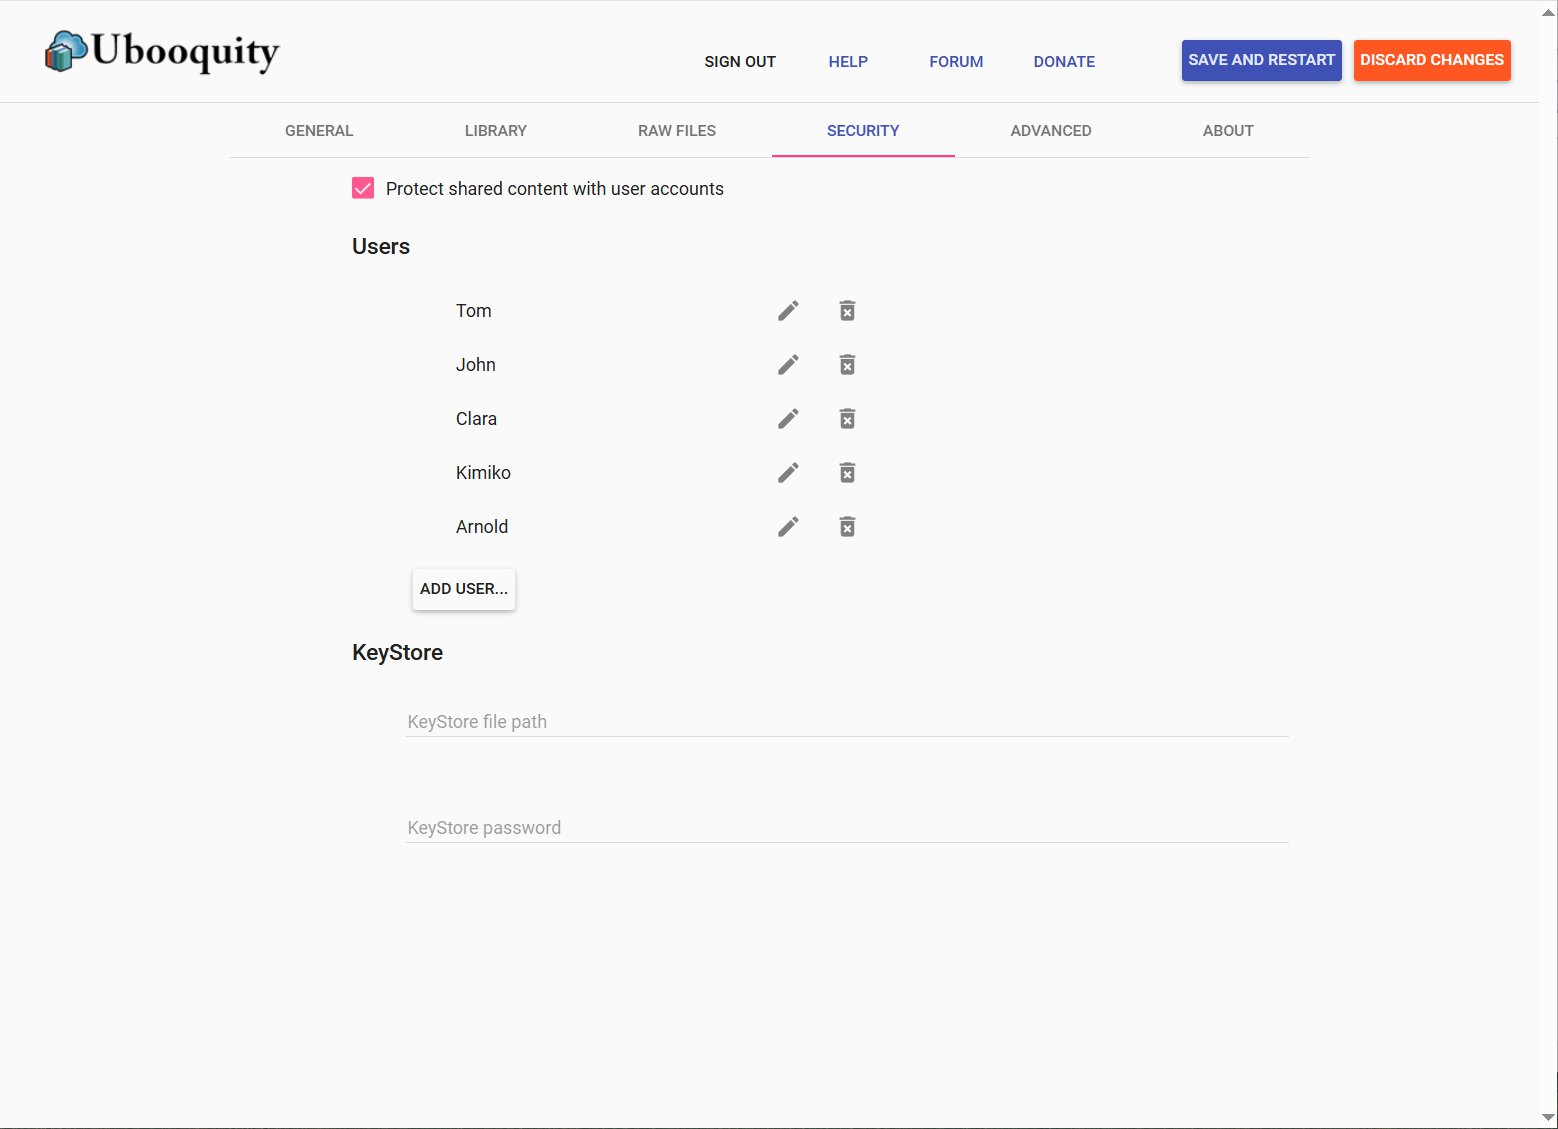Click the edit pencil icon for Tom
The height and width of the screenshot is (1129, 1558).
(x=788, y=311)
